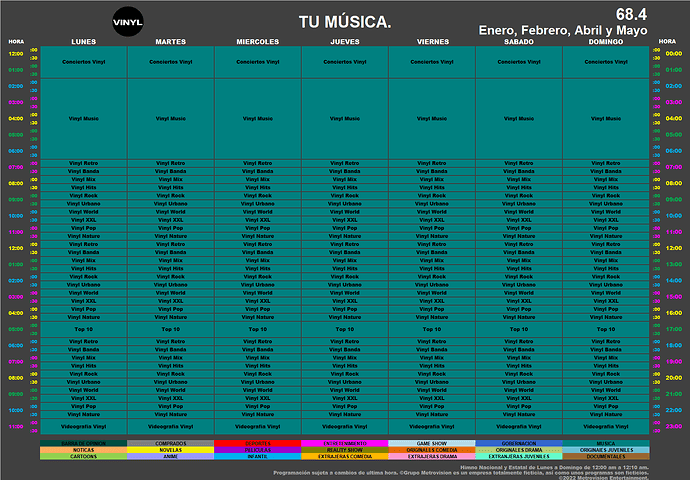Open Videografia Vinyl on Domingo
Viewport: 690px width, 480px height.
606,426
